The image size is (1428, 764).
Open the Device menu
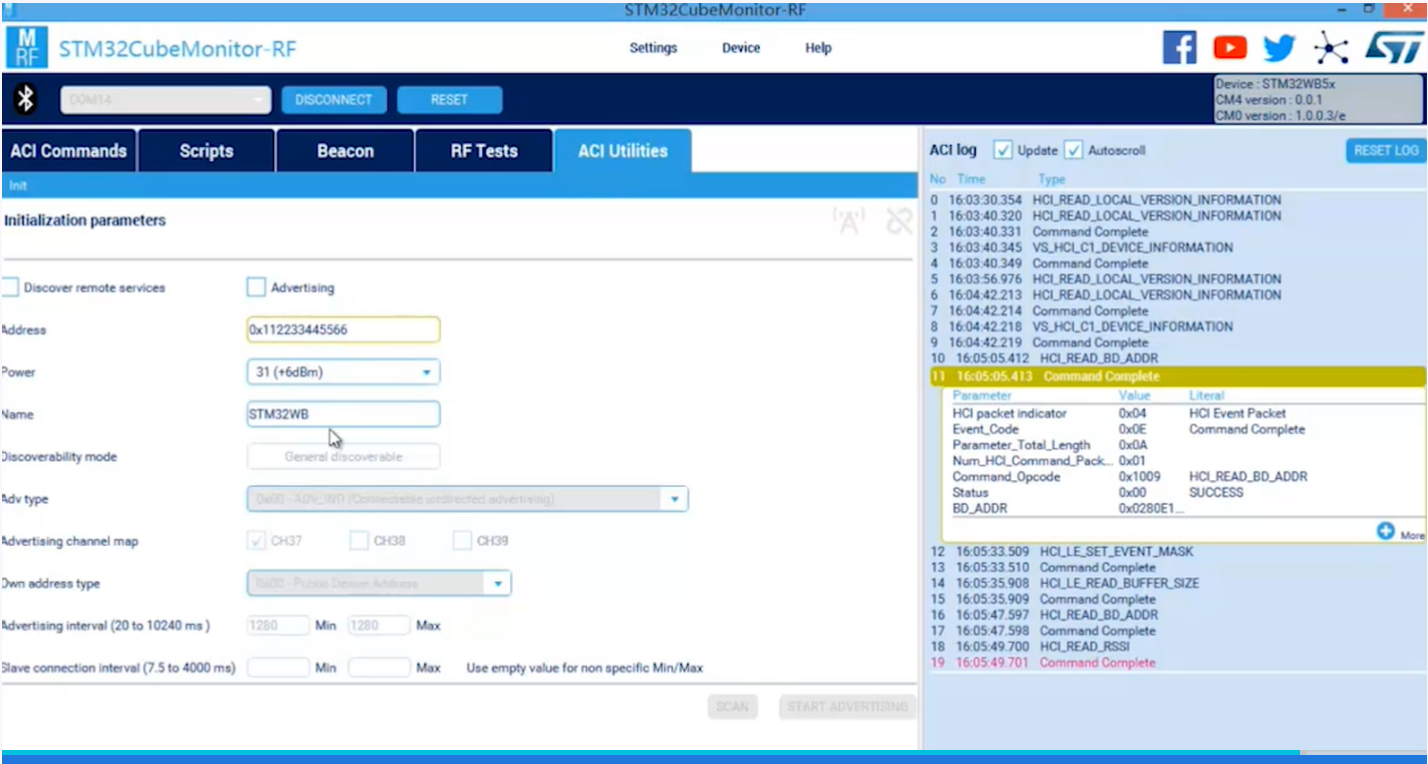pyautogui.click(x=741, y=48)
